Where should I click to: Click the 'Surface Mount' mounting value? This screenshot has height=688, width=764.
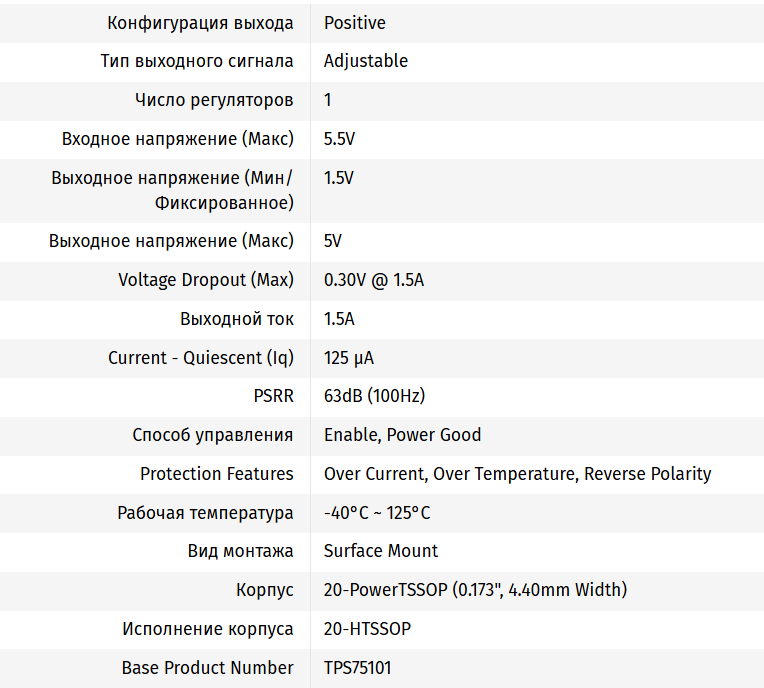[x=381, y=551]
